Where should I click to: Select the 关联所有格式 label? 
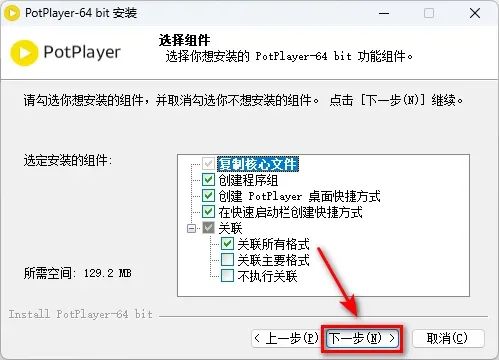pyautogui.click(x=273, y=244)
